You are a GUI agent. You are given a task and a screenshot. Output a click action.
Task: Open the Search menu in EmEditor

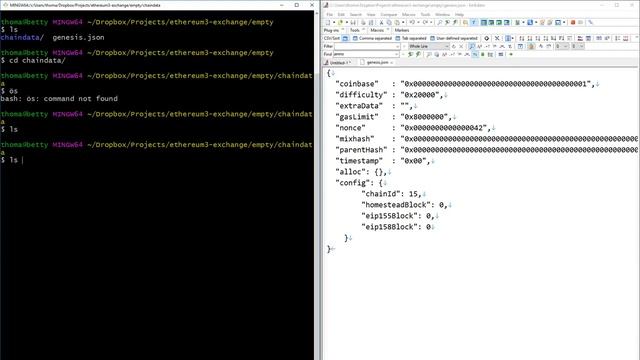coord(356,15)
